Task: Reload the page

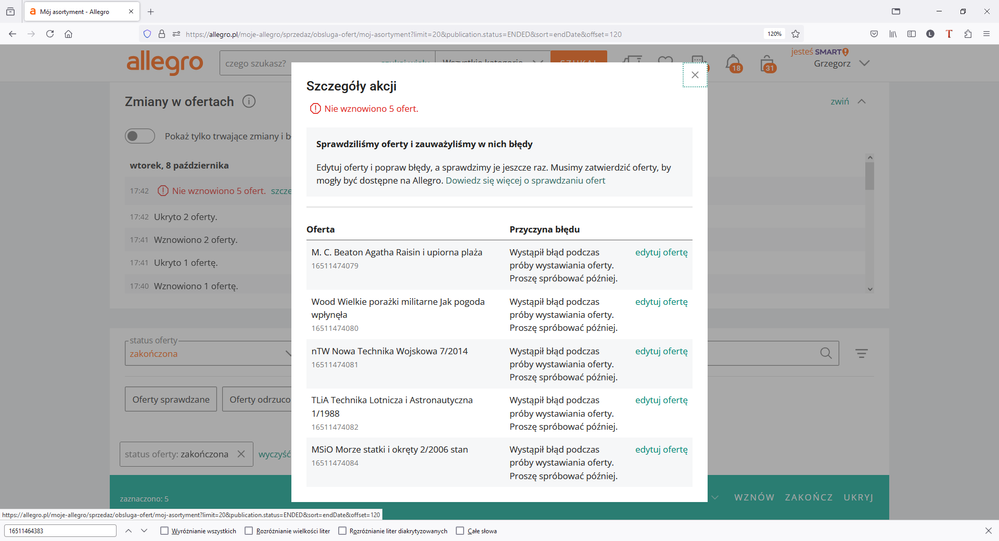Action: click(50, 34)
